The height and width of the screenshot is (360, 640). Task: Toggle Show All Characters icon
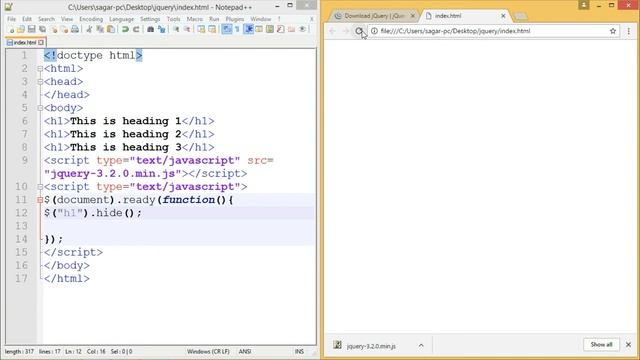pos(237,29)
